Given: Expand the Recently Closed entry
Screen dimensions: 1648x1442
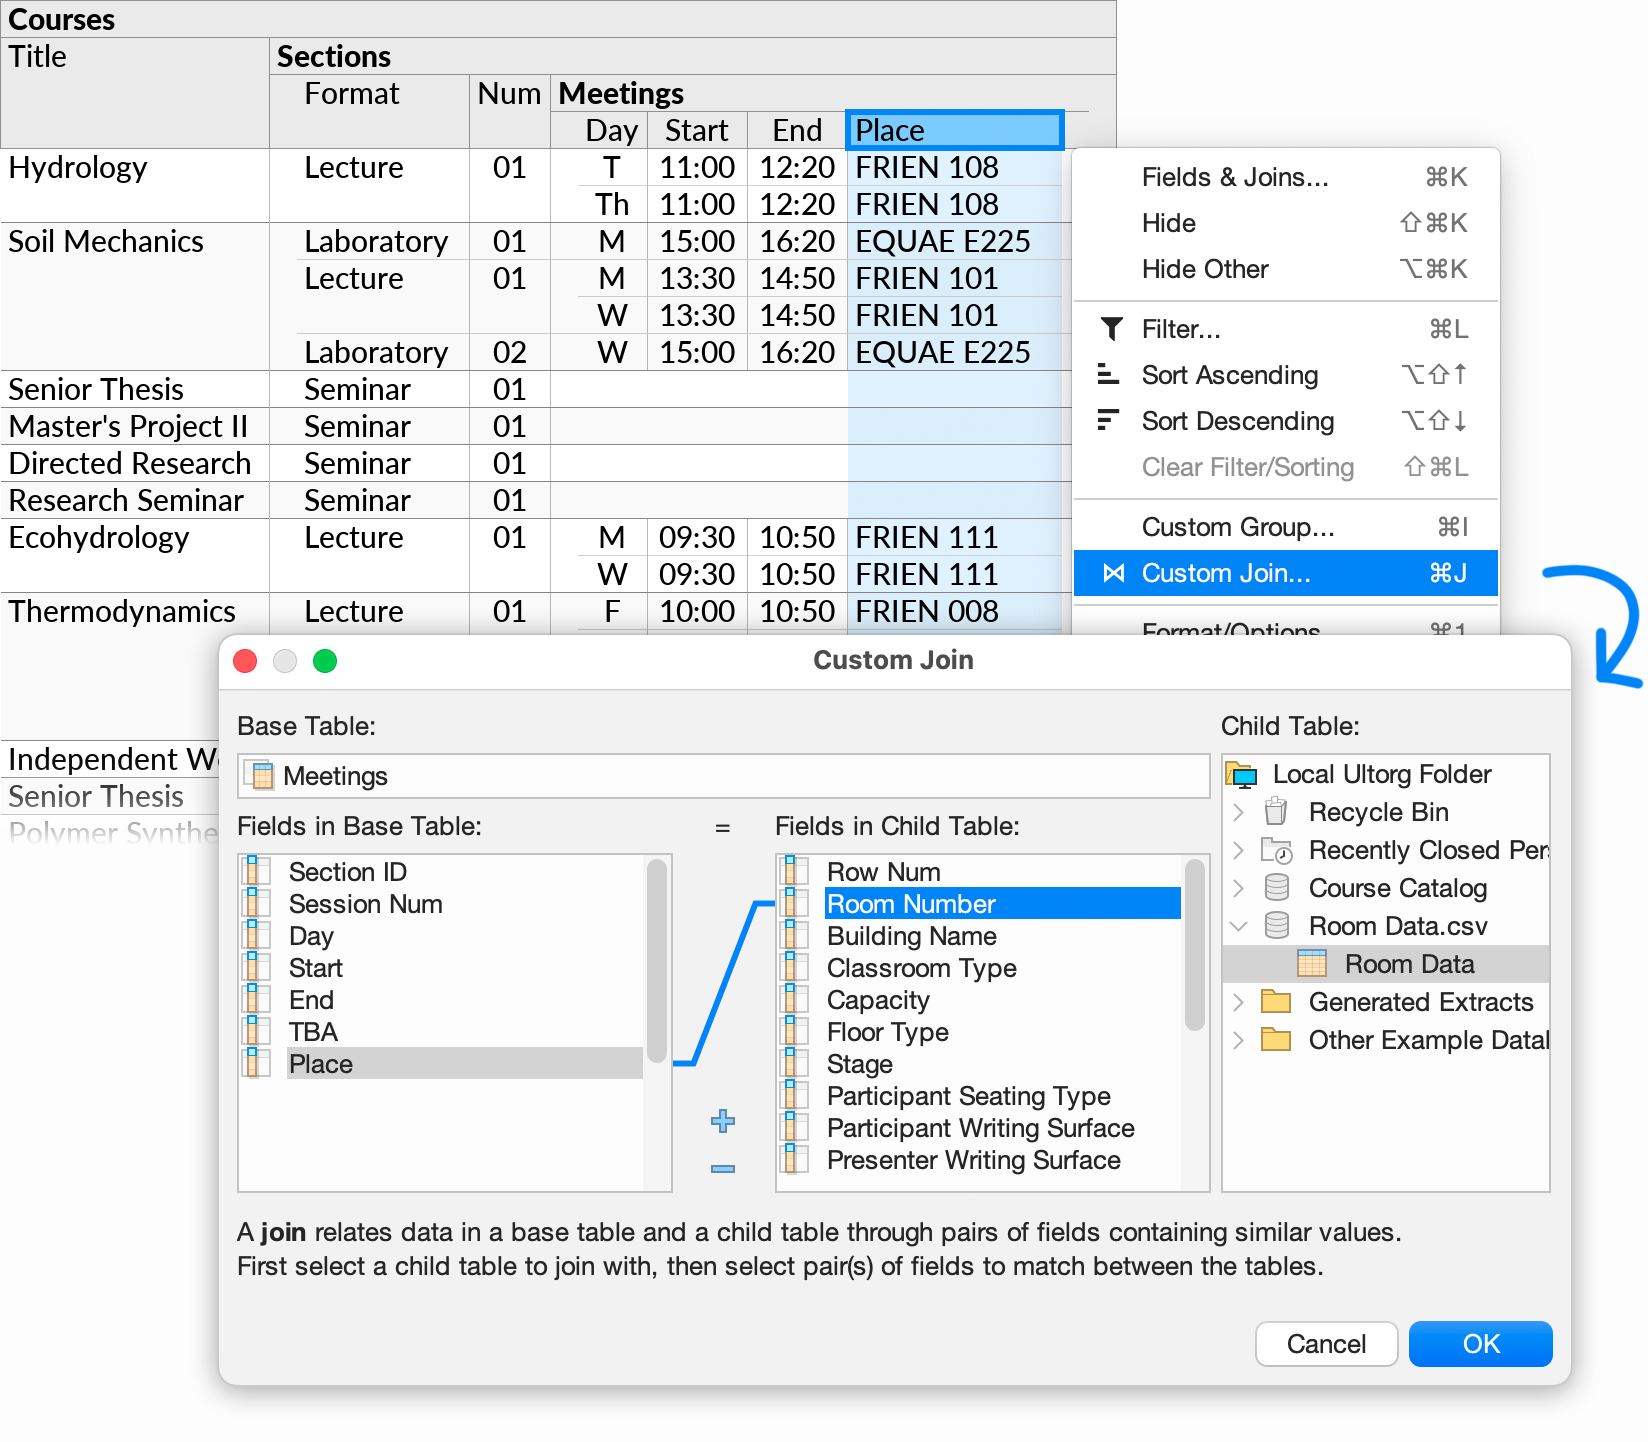Looking at the screenshot, I should (x=1239, y=850).
